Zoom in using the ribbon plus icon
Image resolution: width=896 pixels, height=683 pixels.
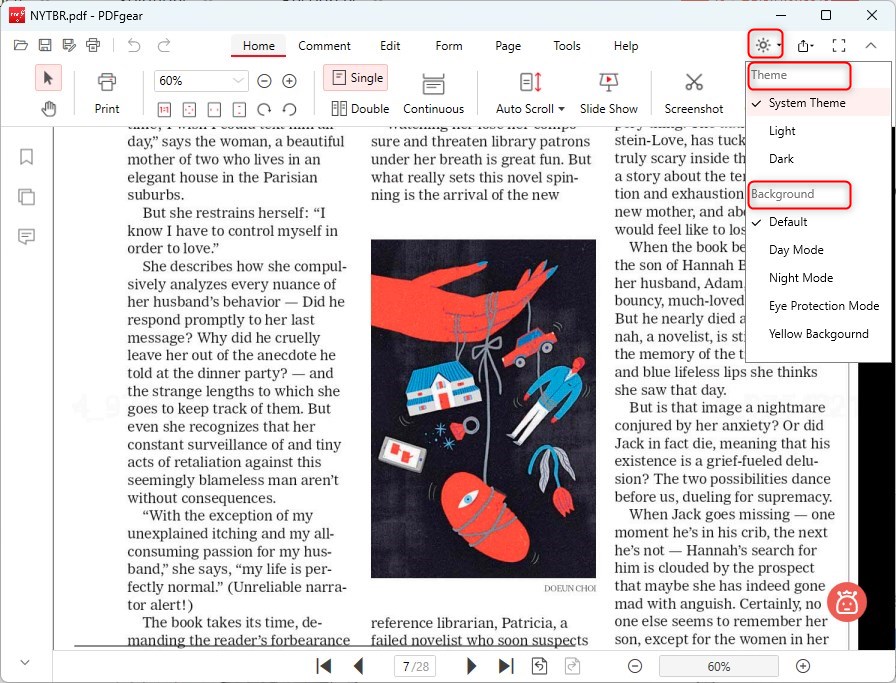(x=290, y=81)
